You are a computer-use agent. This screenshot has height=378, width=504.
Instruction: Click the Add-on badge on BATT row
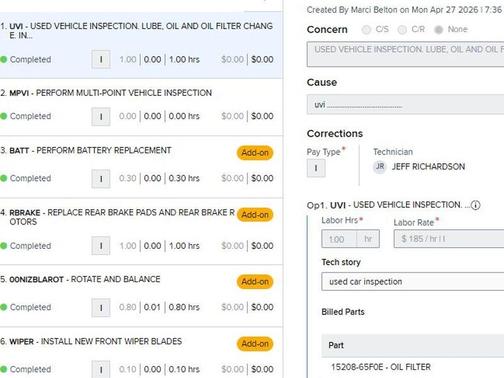[x=255, y=153]
